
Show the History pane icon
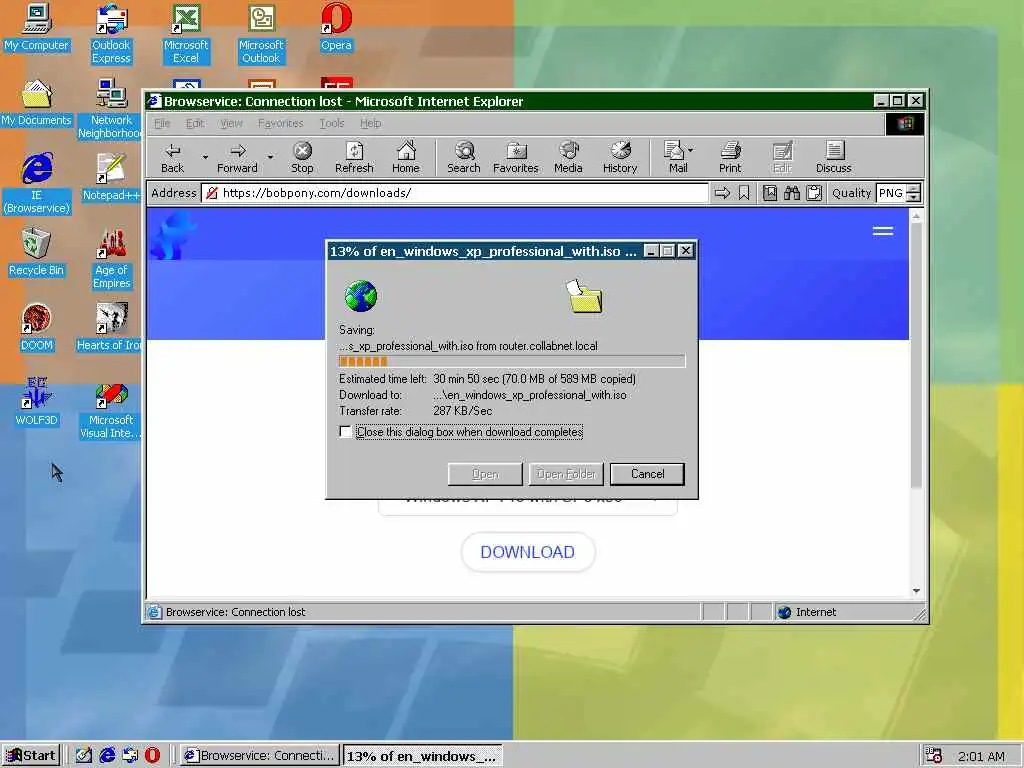tap(620, 157)
